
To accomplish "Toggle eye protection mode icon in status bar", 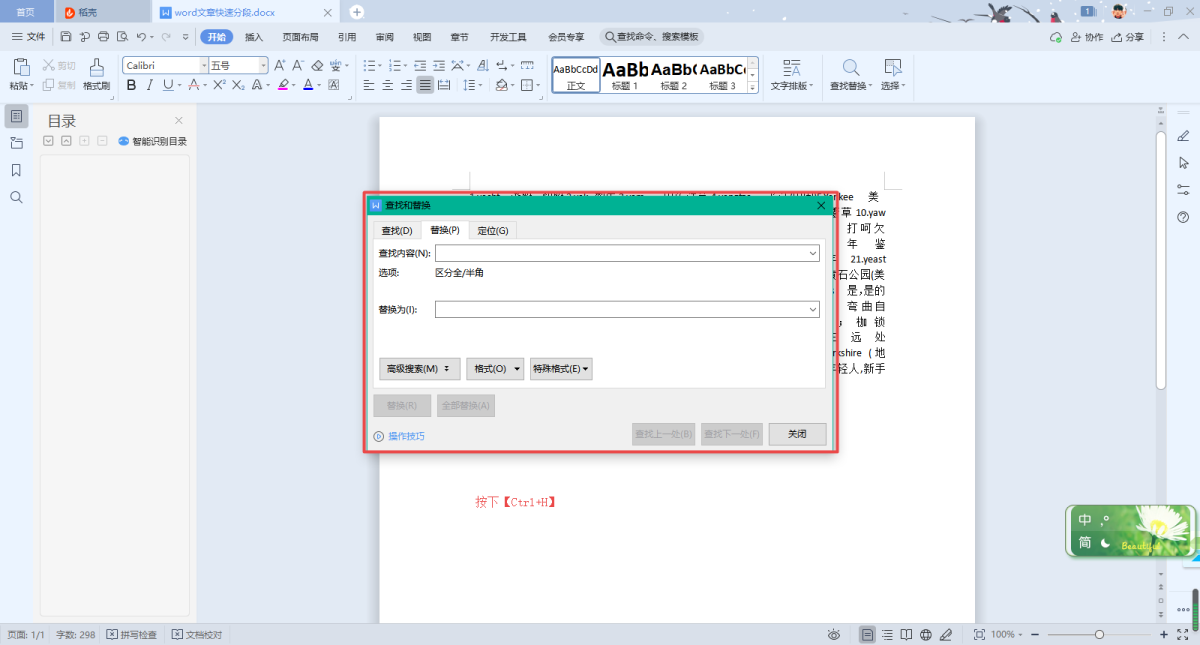I will point(834,635).
